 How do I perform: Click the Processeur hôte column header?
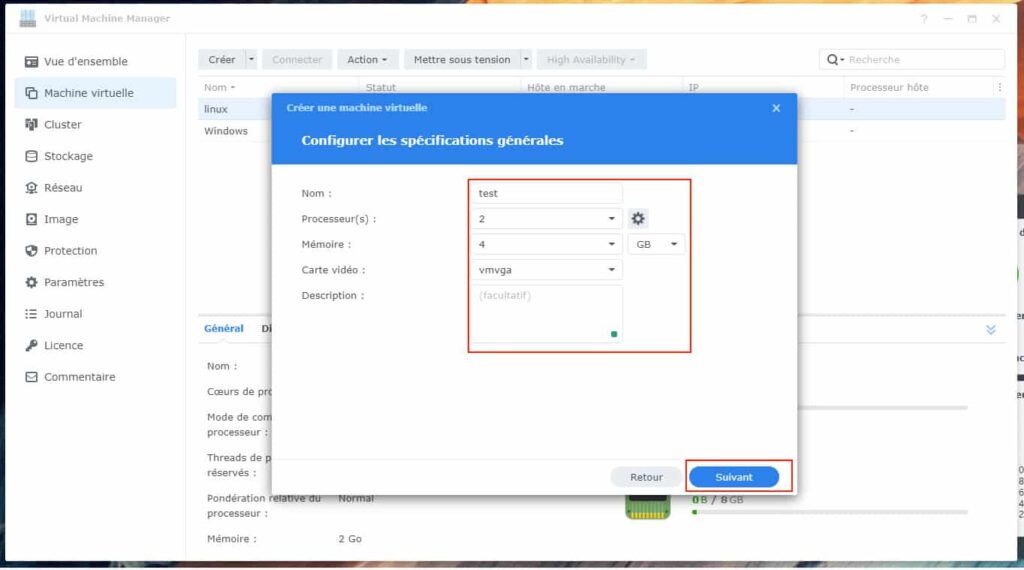tap(889, 87)
